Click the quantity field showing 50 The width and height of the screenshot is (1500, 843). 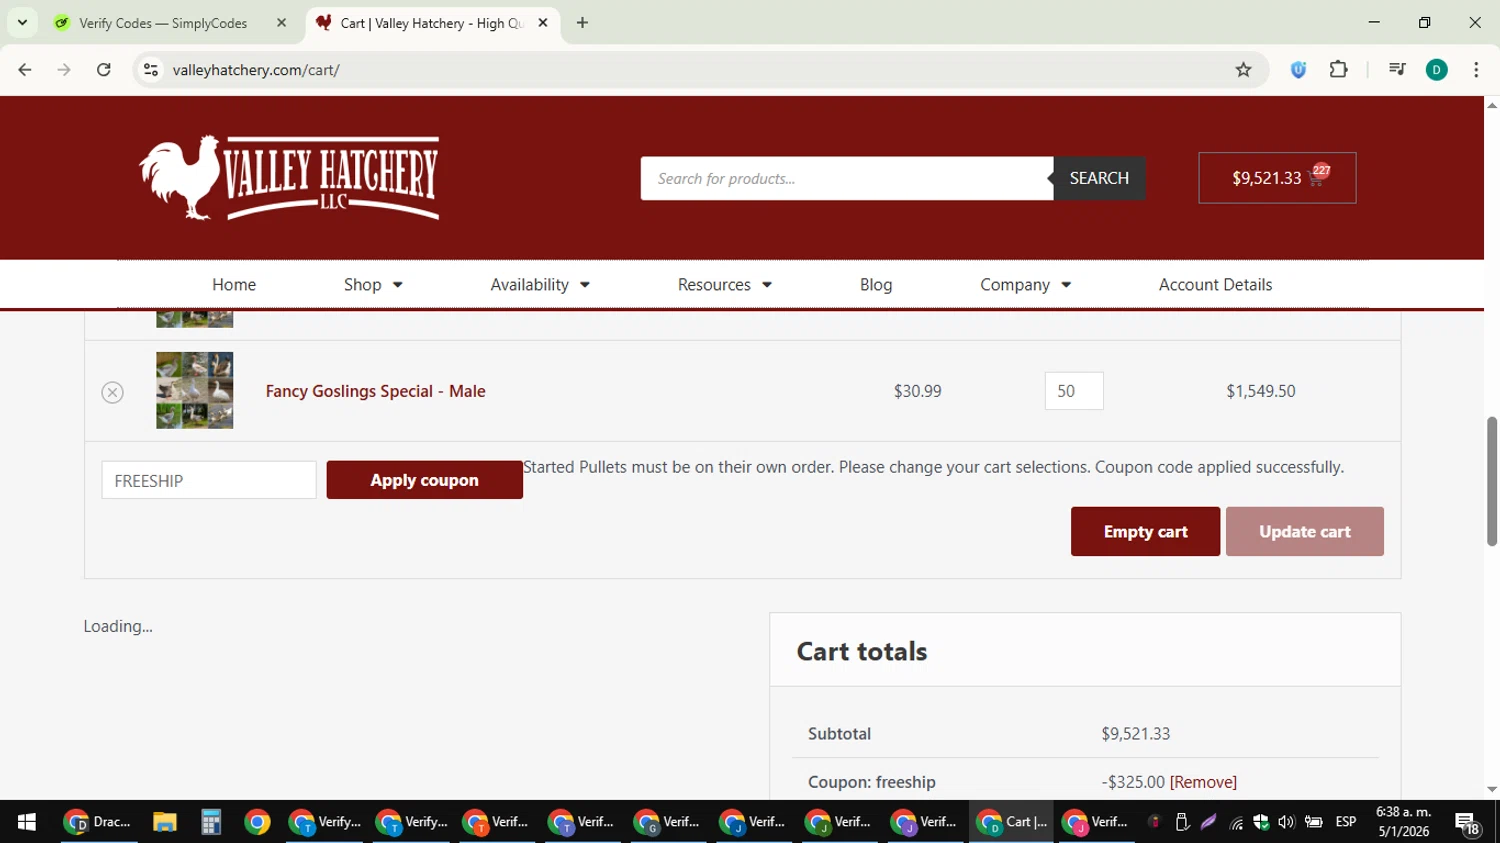pyautogui.click(x=1074, y=391)
